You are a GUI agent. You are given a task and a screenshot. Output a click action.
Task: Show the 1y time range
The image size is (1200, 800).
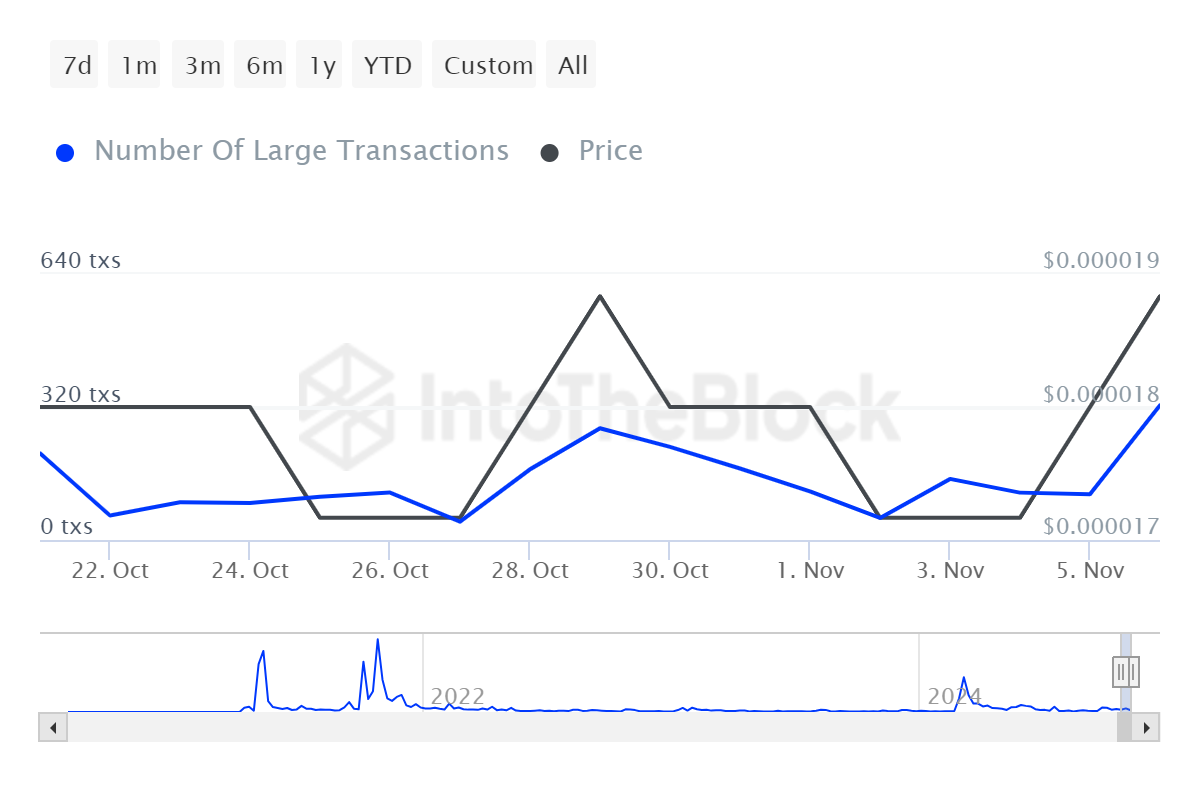322,65
